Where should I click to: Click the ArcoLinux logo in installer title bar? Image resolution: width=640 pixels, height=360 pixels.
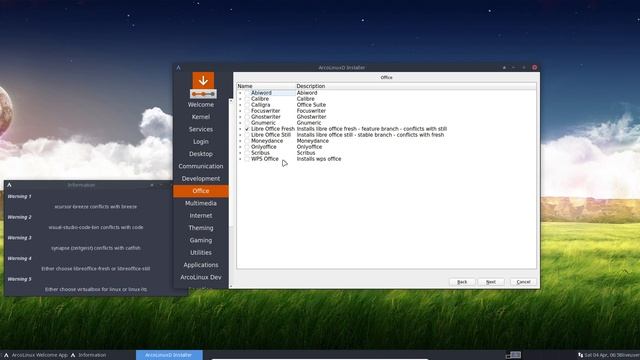178,67
